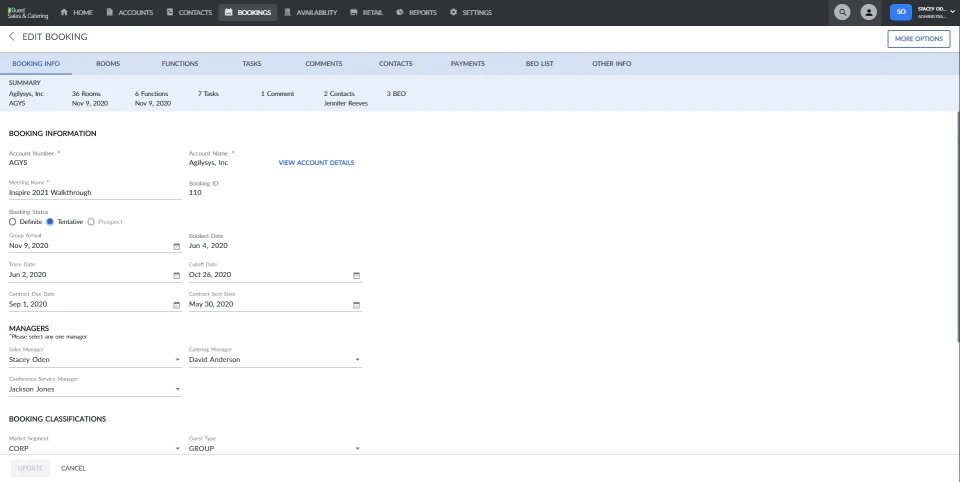Click '6 Functions' in the summary
The width and height of the screenshot is (960, 482).
pyautogui.click(x=151, y=94)
